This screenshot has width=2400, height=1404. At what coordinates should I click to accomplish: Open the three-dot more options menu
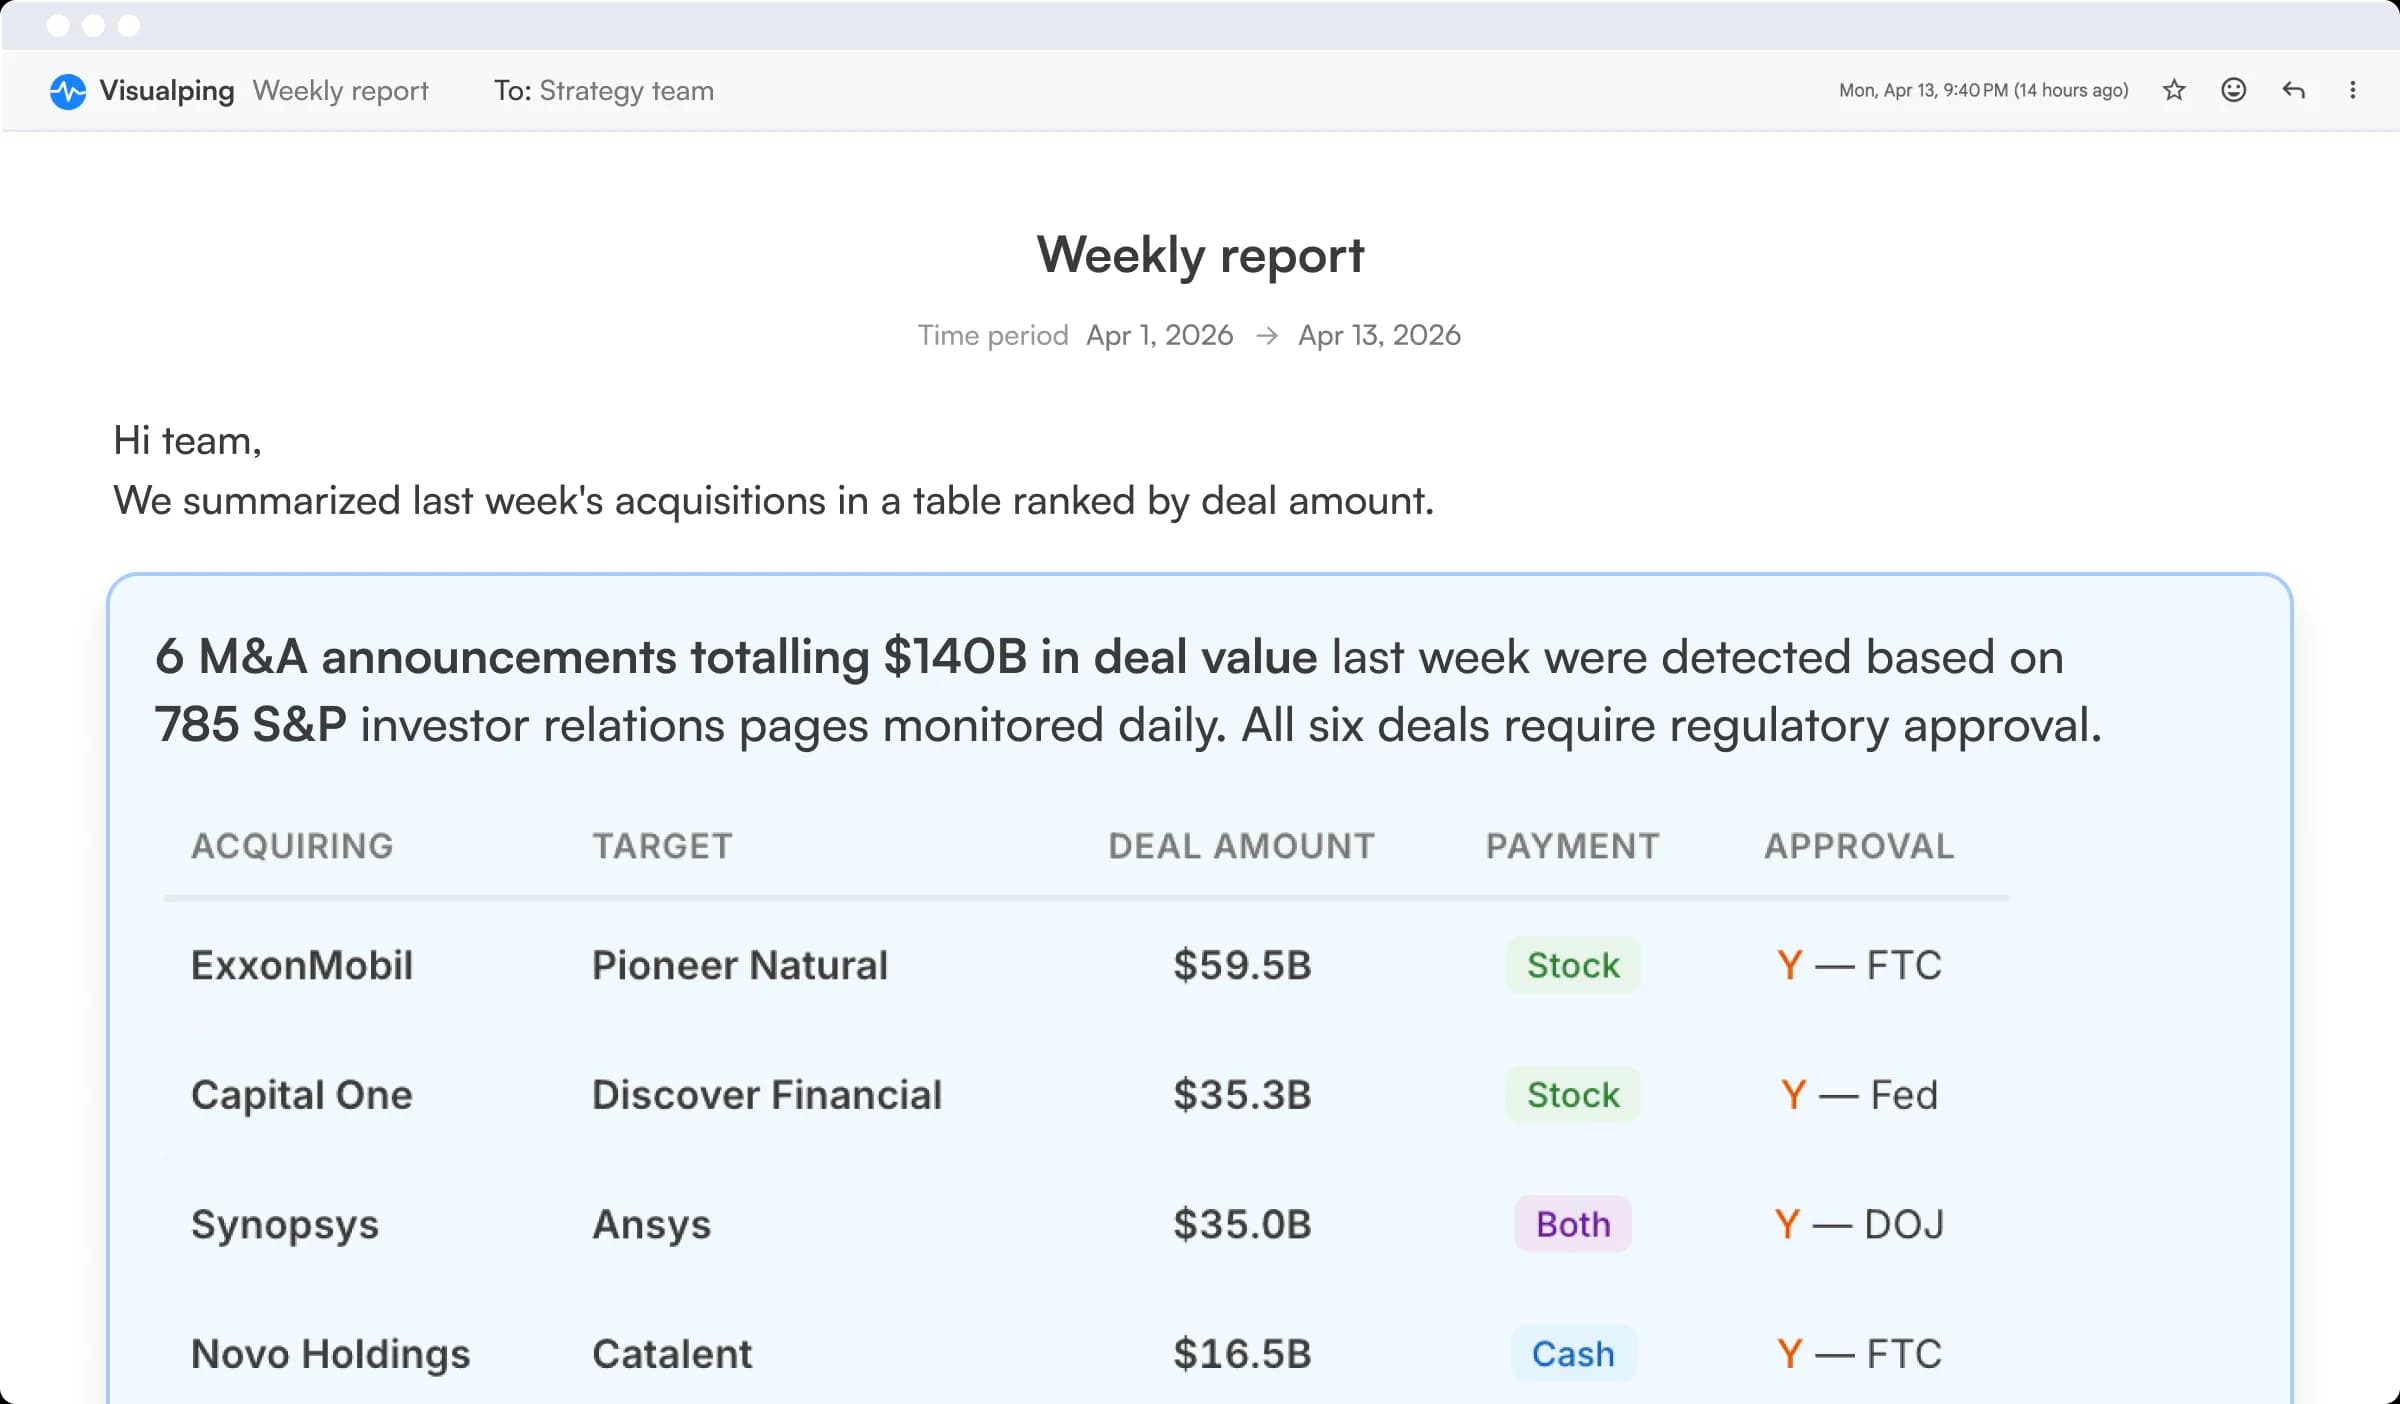coord(2352,90)
